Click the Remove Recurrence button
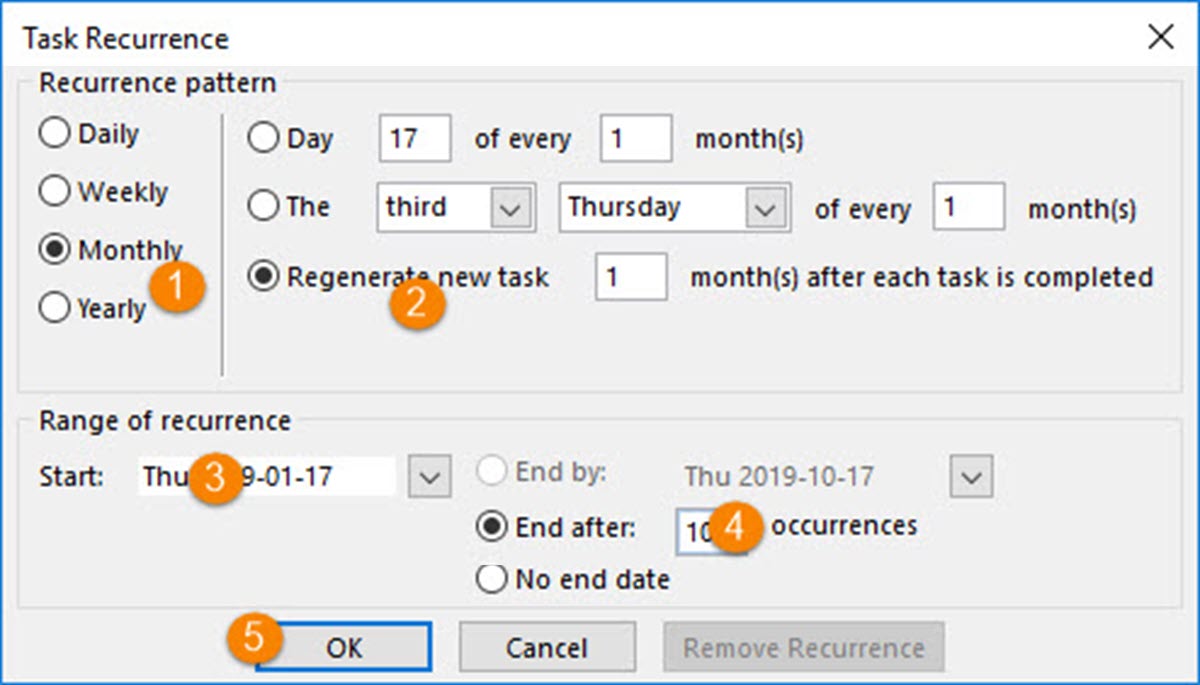This screenshot has width=1200, height=685. (805, 647)
